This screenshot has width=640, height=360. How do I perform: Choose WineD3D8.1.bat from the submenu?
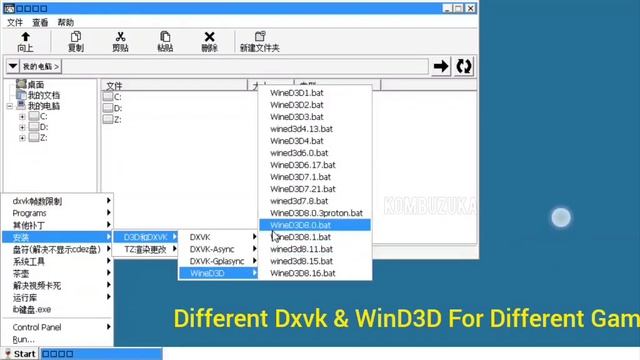tap(315, 237)
